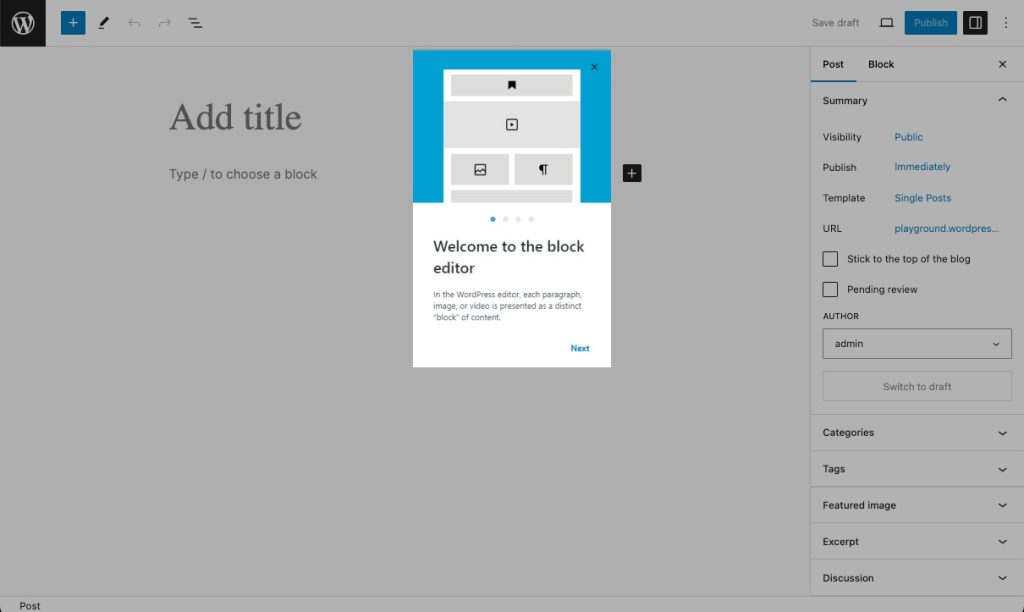
Task: Expand the Excerpt panel
Action: [x=917, y=541]
